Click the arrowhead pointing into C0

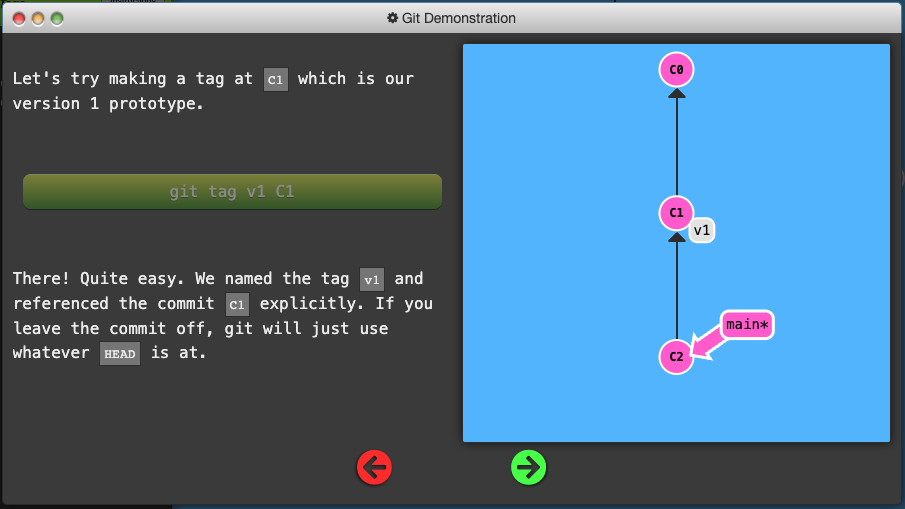[x=676, y=93]
